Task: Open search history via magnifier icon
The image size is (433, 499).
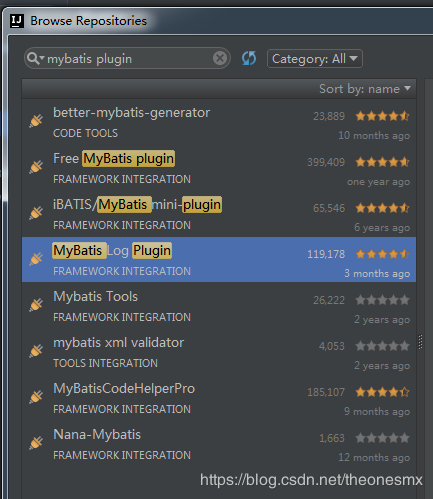Action: 35,58
